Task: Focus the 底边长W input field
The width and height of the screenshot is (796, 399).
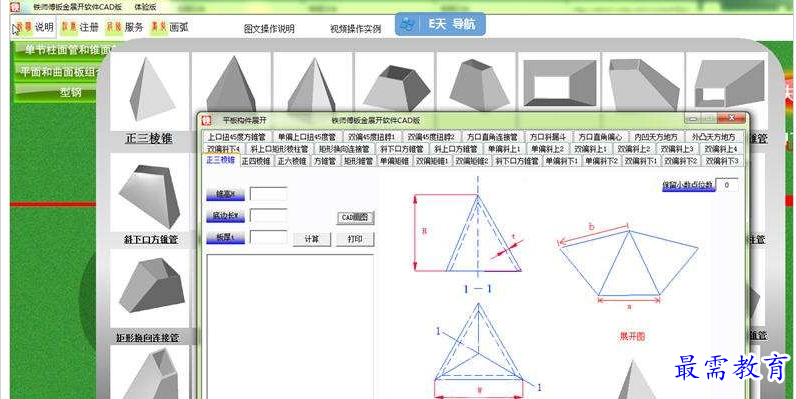Action: (269, 216)
